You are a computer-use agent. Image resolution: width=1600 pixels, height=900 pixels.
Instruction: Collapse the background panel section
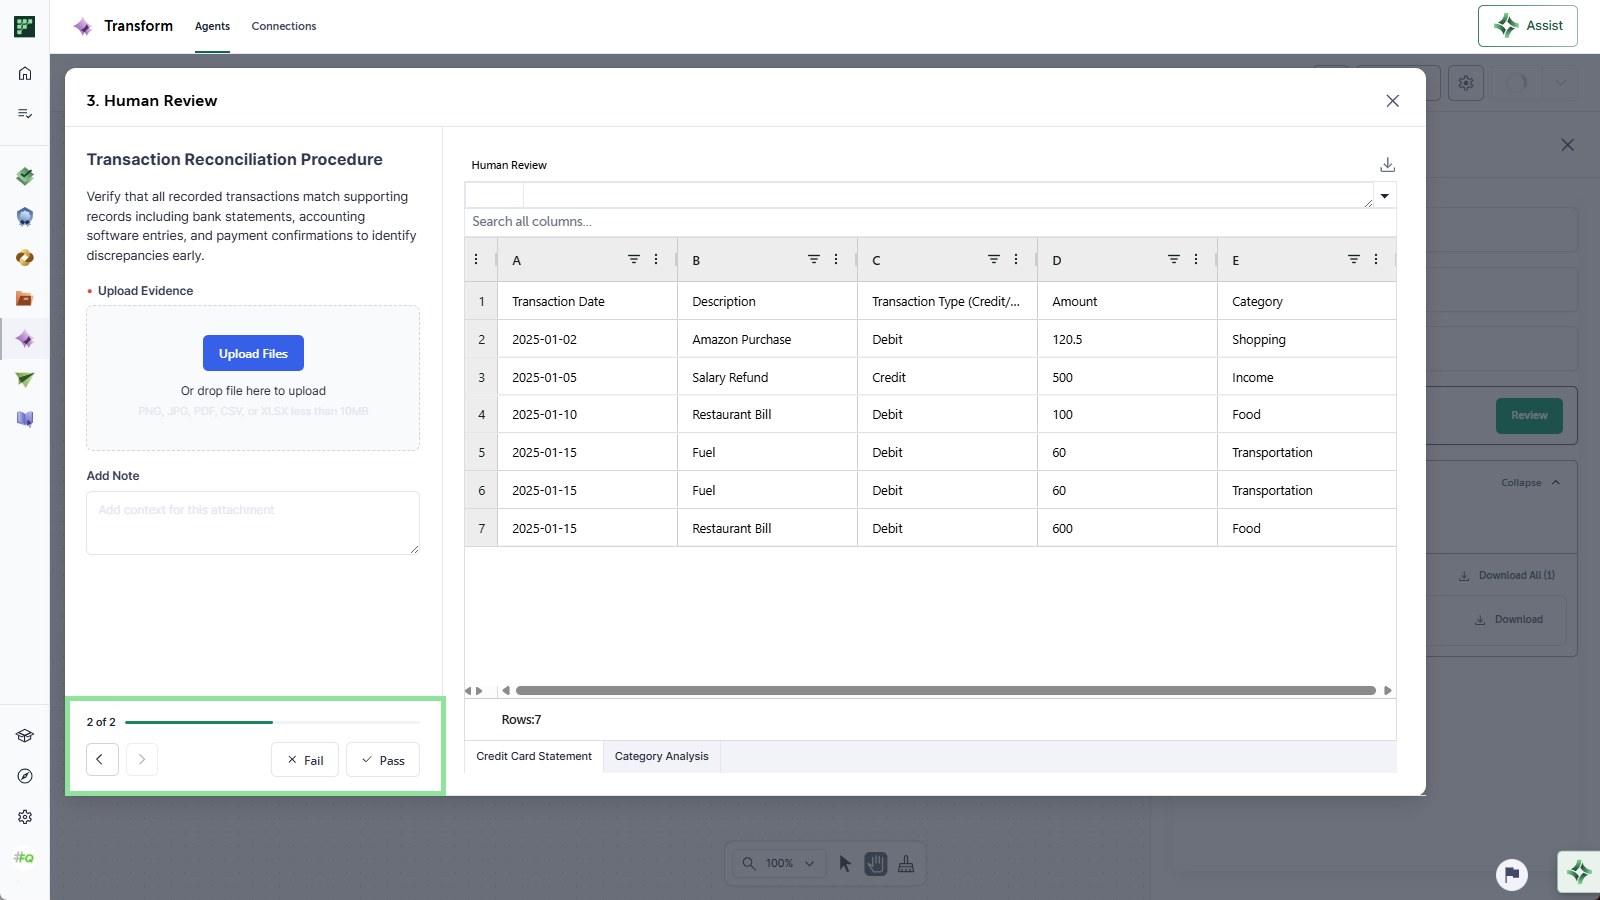pos(1530,483)
